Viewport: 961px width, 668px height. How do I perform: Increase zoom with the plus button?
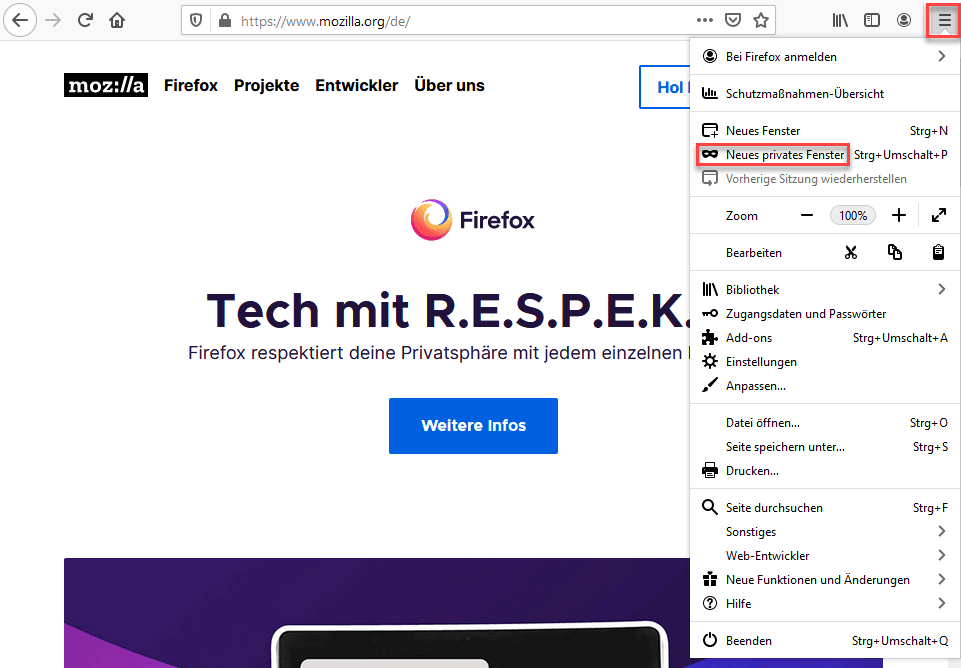pyautogui.click(x=899, y=215)
